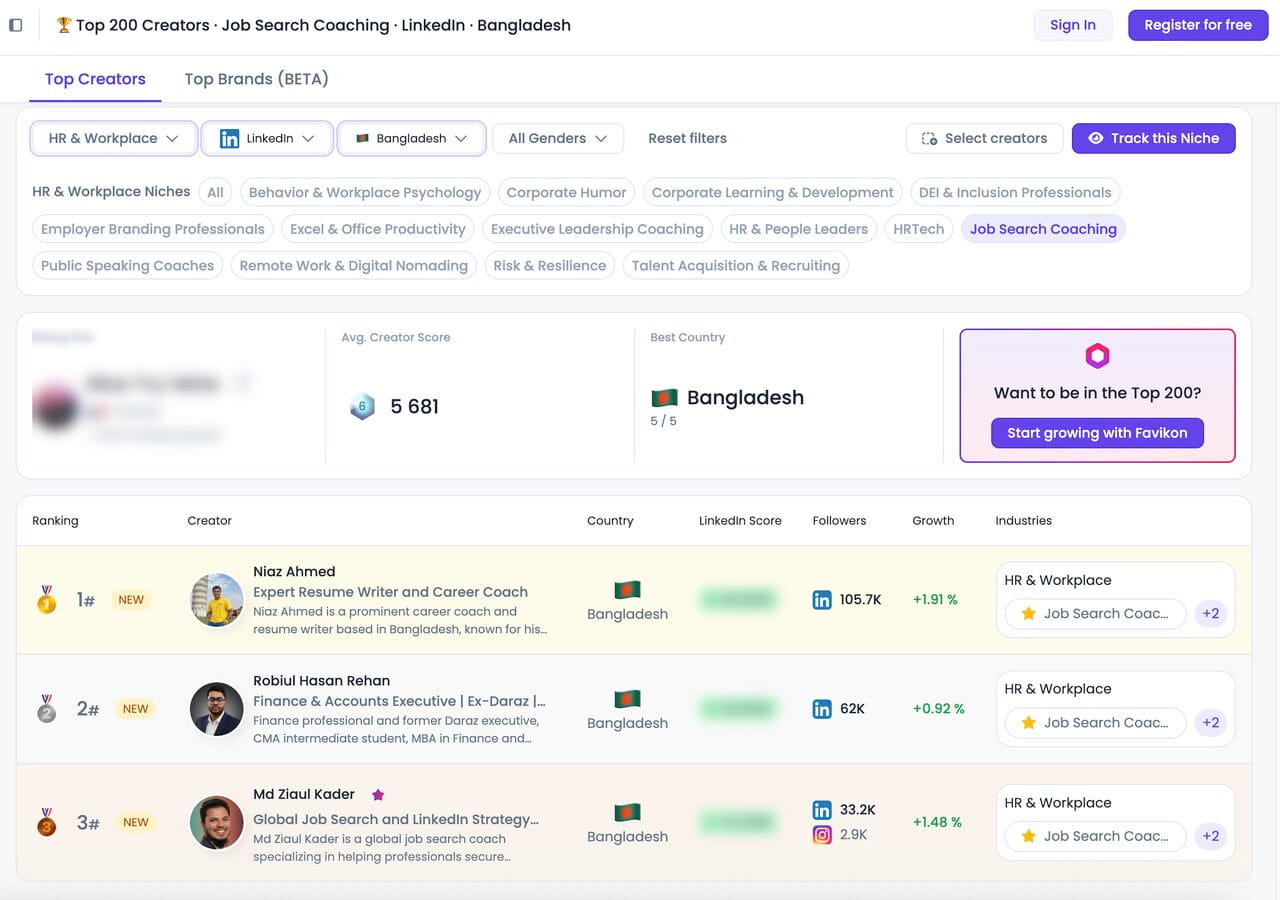
Task: Click the Avg. Creator Score hexagon badge
Action: (362, 407)
